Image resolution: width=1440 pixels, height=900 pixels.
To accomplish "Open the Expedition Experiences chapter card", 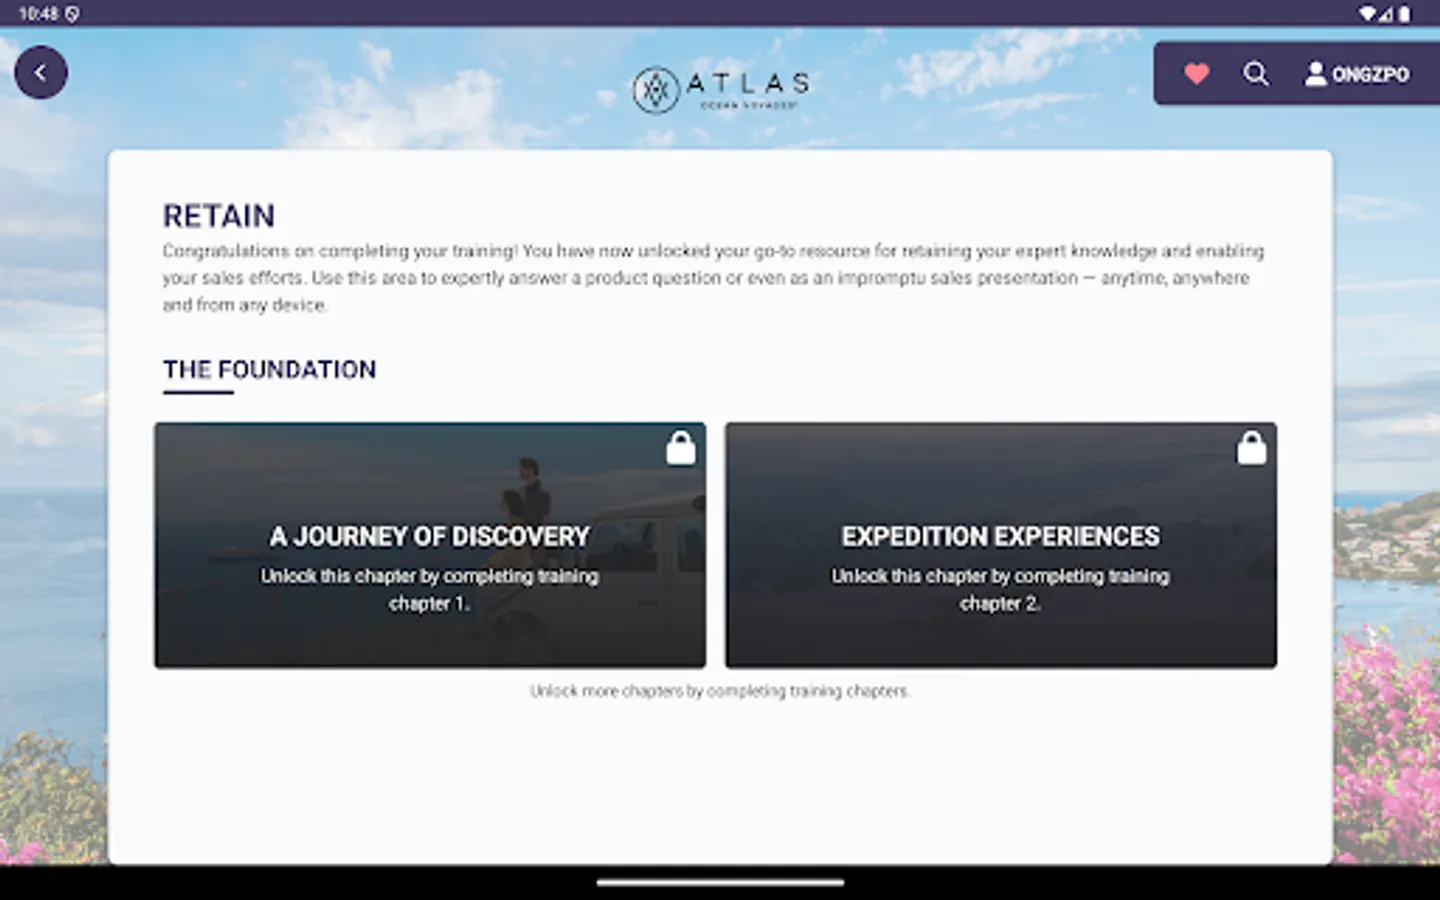I will pos(1000,545).
